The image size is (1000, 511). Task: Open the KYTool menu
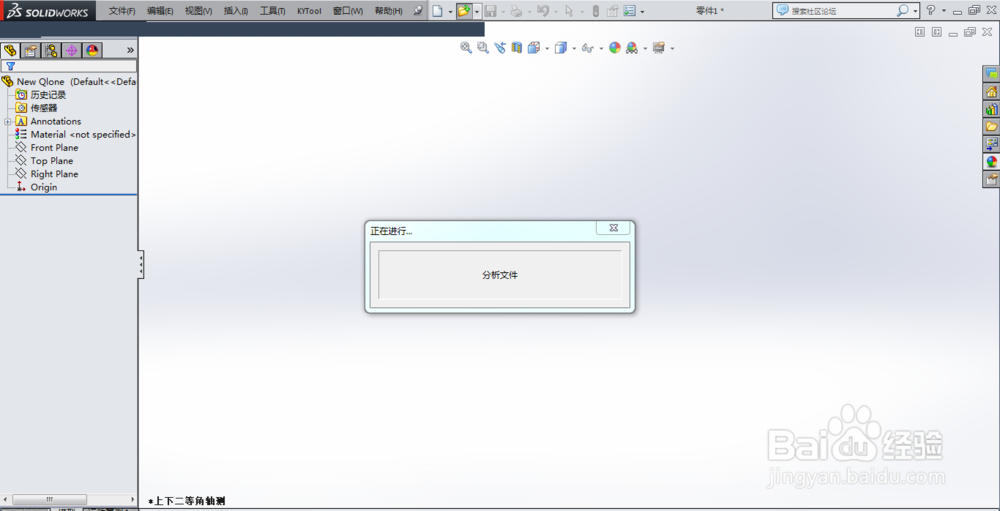click(x=309, y=11)
